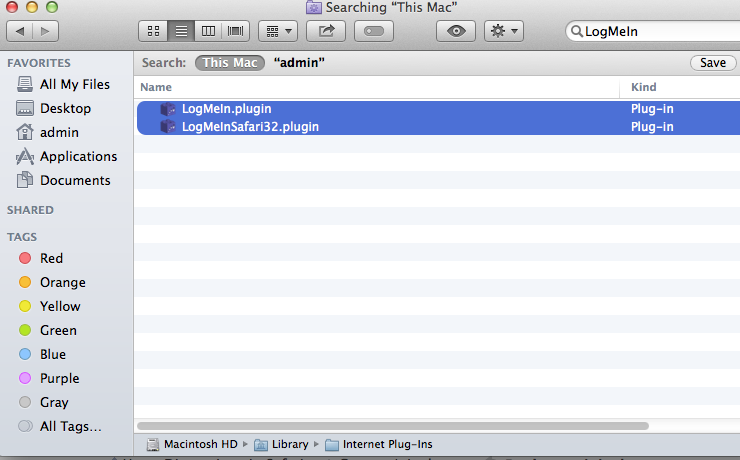Minimize the Finder window with yellow button
The width and height of the screenshot is (740, 460).
pos(32,7)
